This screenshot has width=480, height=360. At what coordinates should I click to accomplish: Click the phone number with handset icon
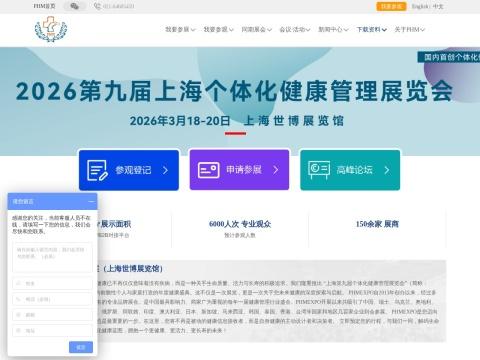[114, 6]
